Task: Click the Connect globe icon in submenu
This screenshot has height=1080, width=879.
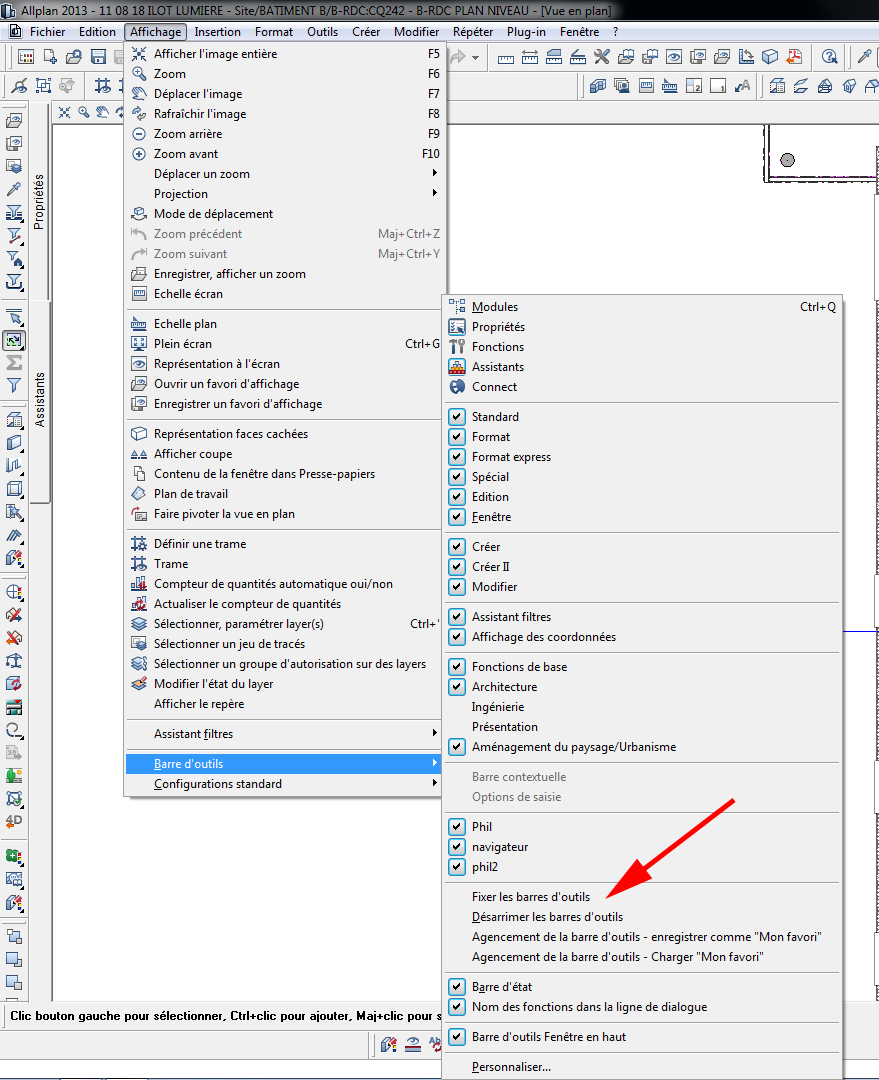Action: pos(457,386)
